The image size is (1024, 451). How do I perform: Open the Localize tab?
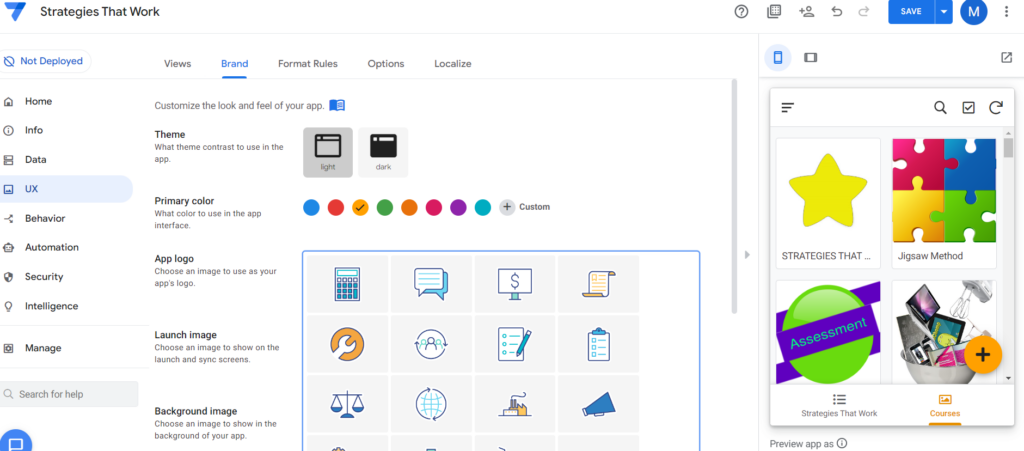pyautogui.click(x=452, y=64)
